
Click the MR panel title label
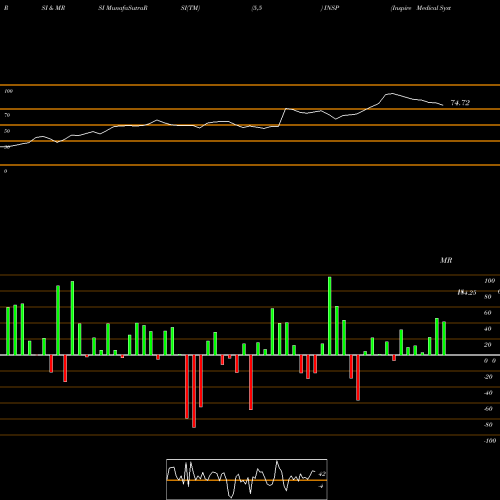(446, 260)
